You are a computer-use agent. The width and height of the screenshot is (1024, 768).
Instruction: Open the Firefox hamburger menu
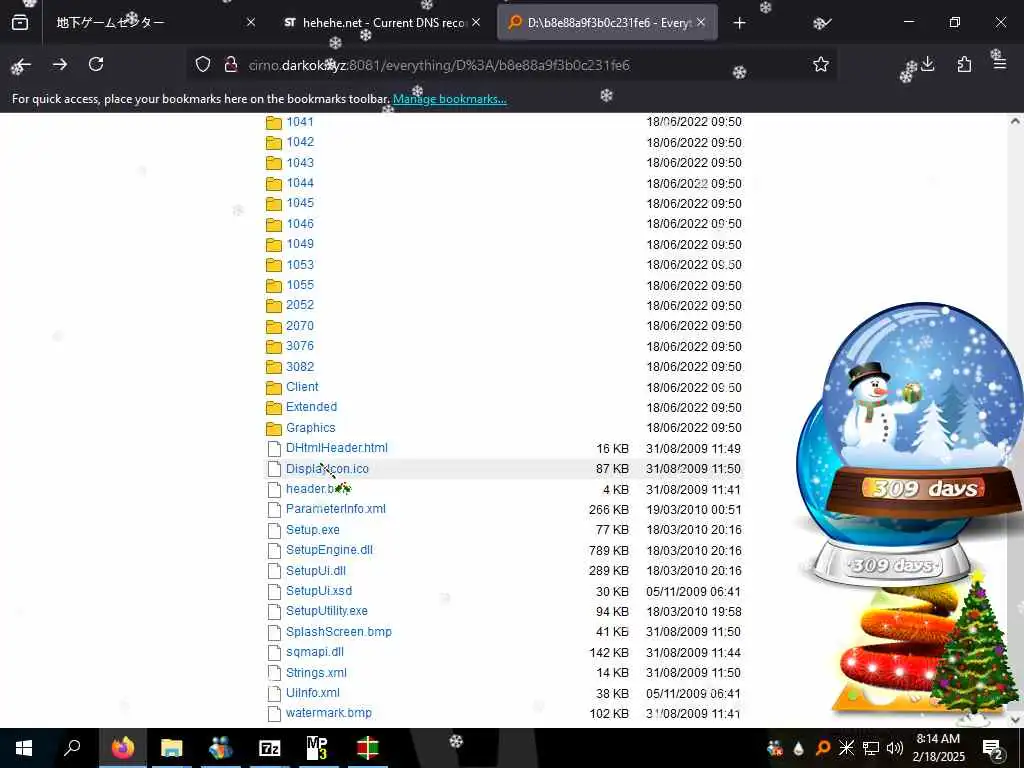1000,64
